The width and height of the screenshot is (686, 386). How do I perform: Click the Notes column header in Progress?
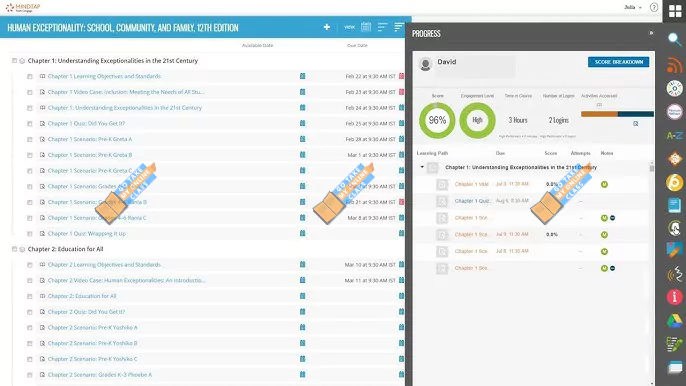[606, 153]
